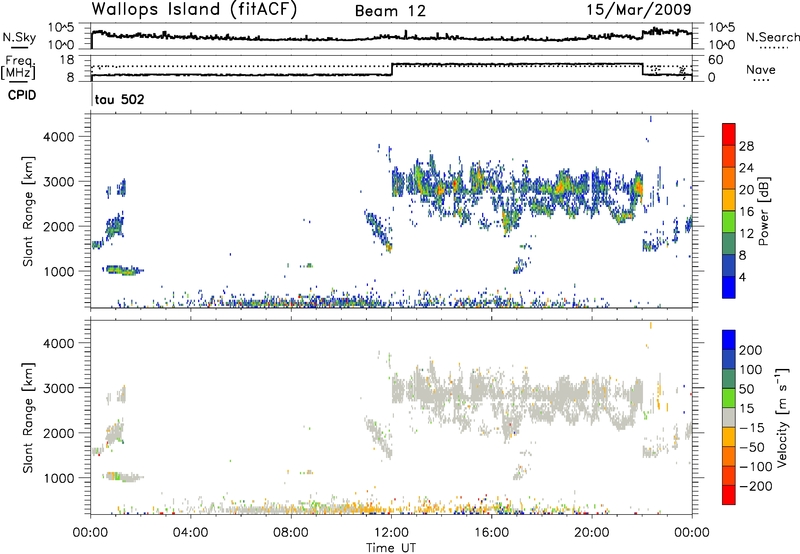Pick the Power colorbar segment between 24 and 20
This screenshot has width=800, height=554.
pos(729,178)
